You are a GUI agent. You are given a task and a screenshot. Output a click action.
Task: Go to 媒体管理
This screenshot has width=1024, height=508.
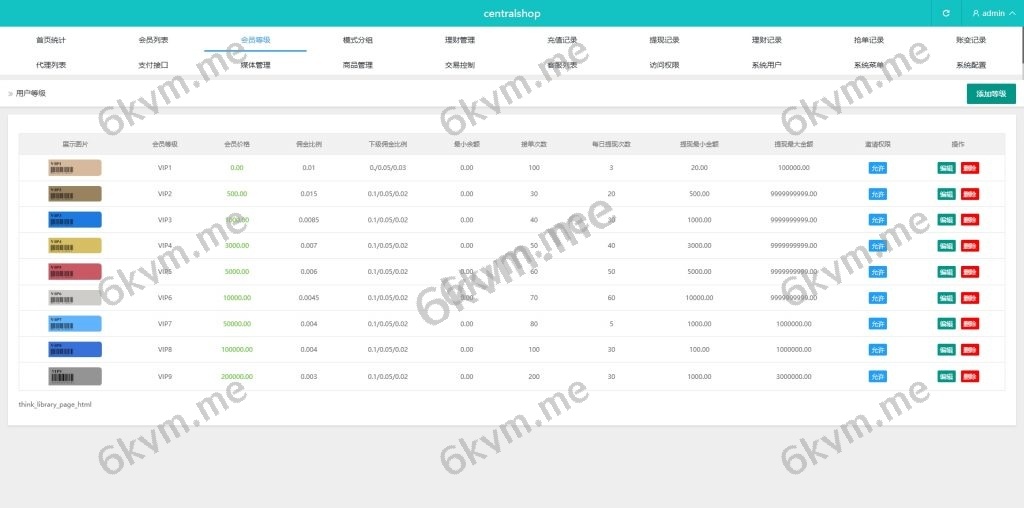(255, 65)
